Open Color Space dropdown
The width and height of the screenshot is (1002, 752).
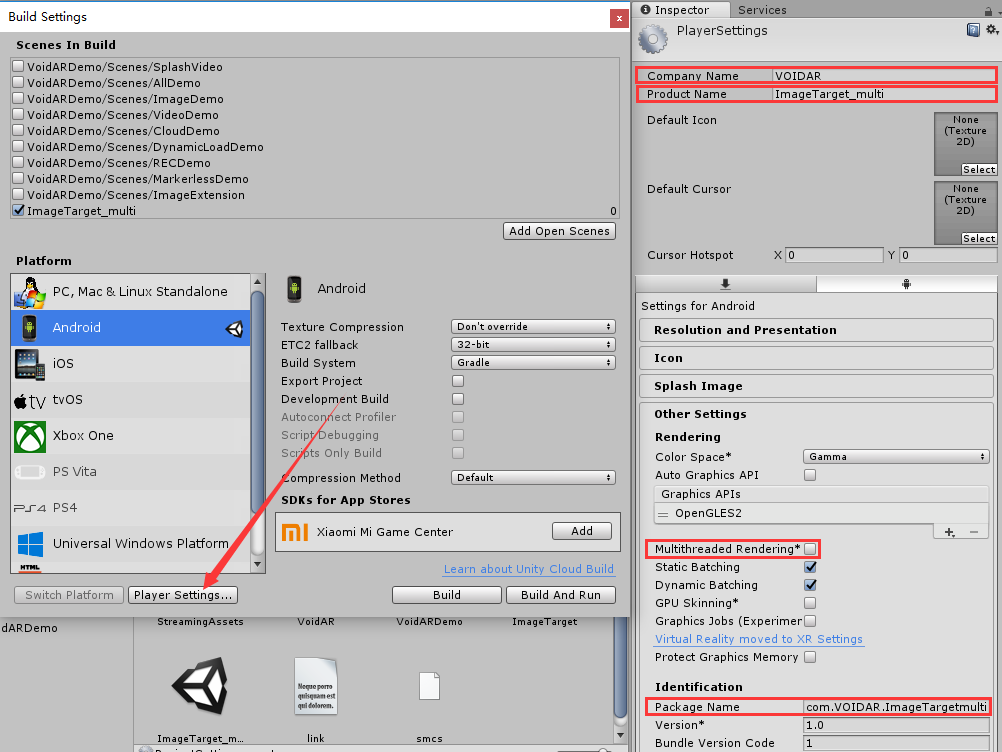pyautogui.click(x=896, y=457)
